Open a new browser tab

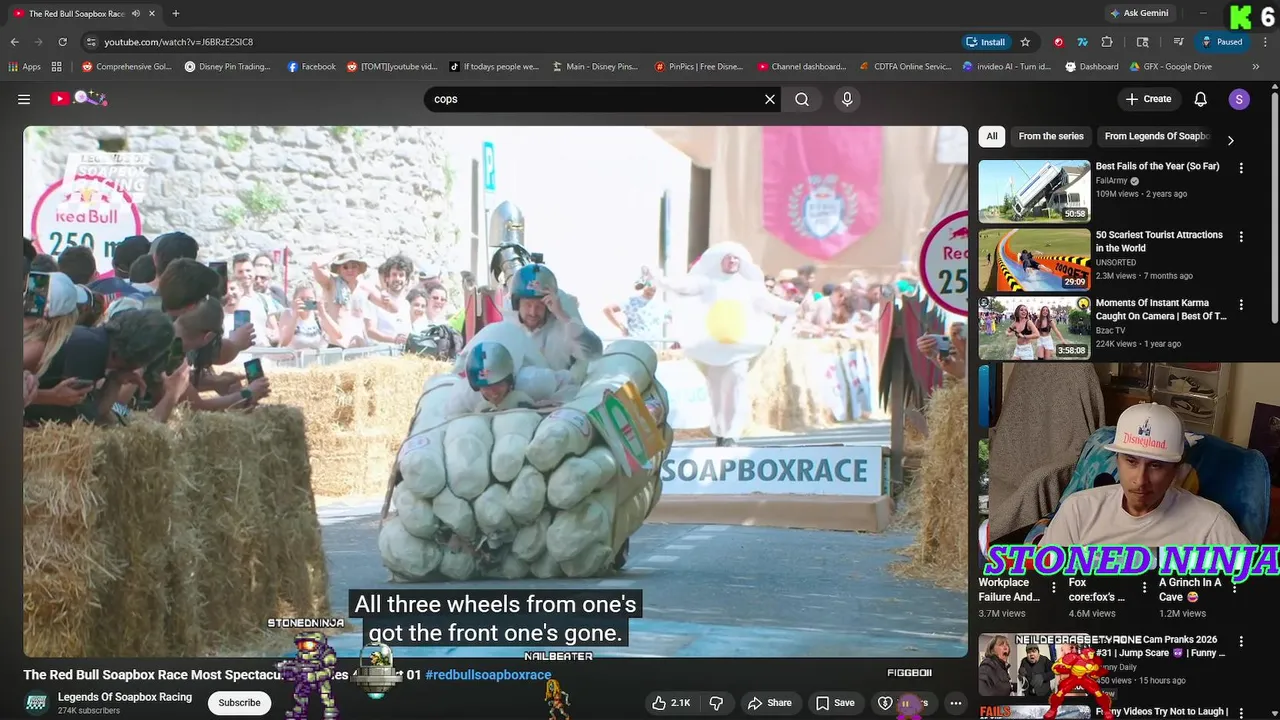pos(175,13)
